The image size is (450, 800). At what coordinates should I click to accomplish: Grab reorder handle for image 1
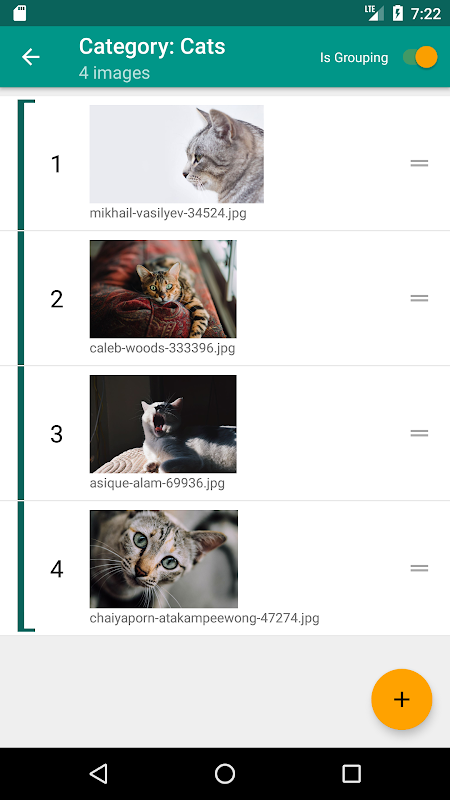419,163
